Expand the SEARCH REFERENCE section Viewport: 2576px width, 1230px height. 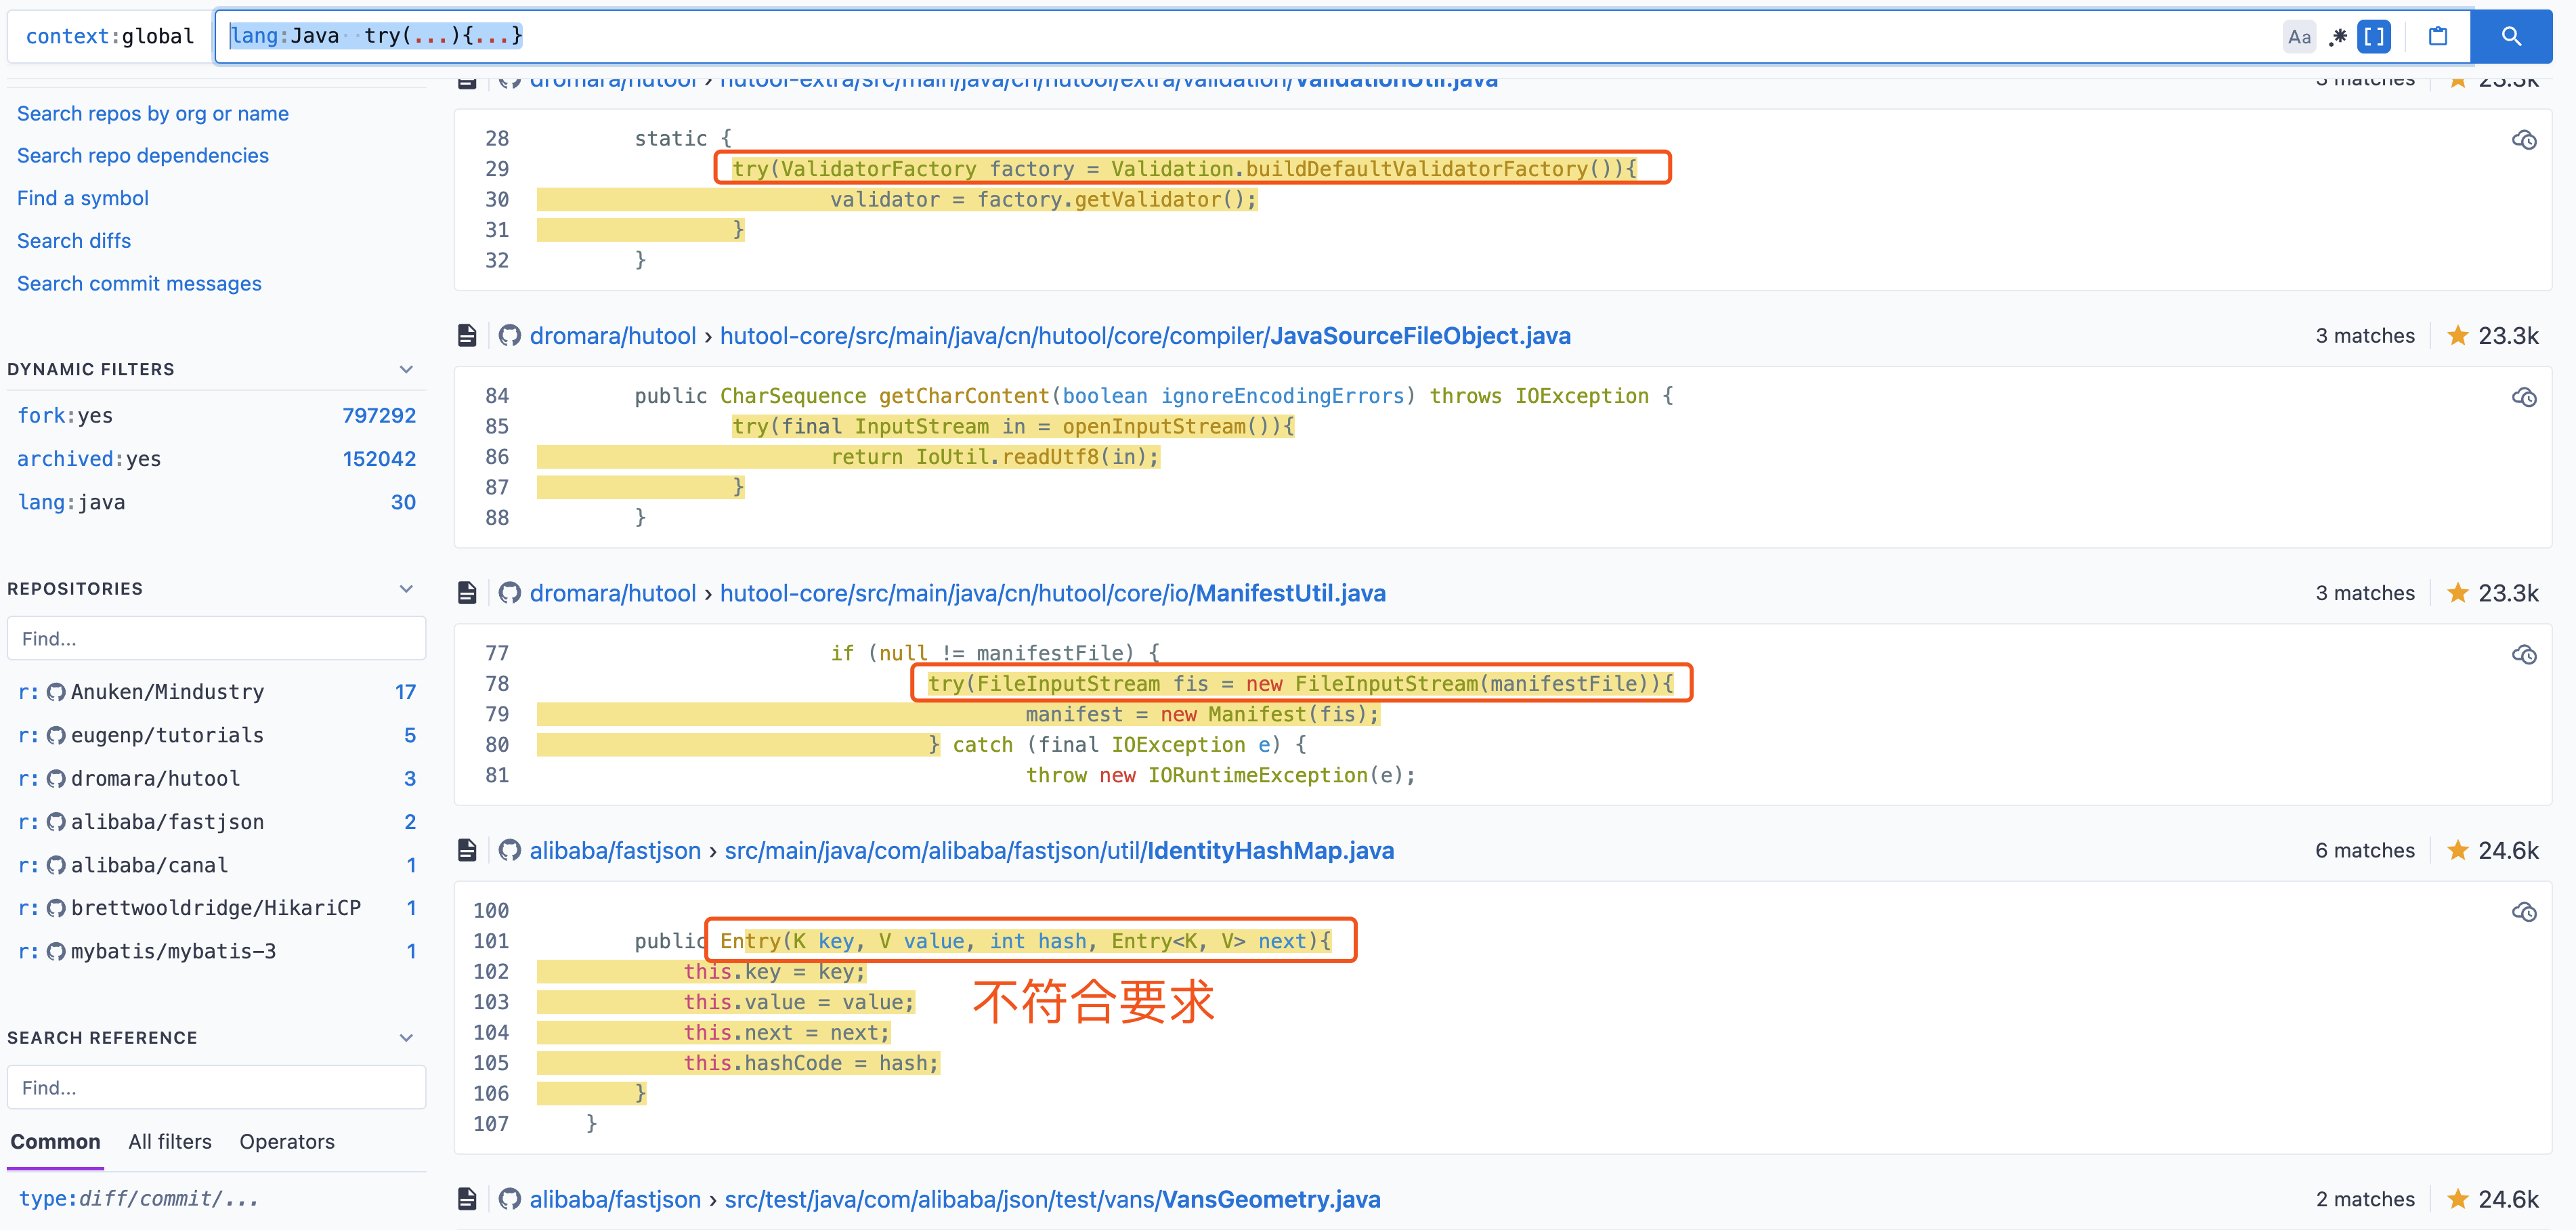409,1038
